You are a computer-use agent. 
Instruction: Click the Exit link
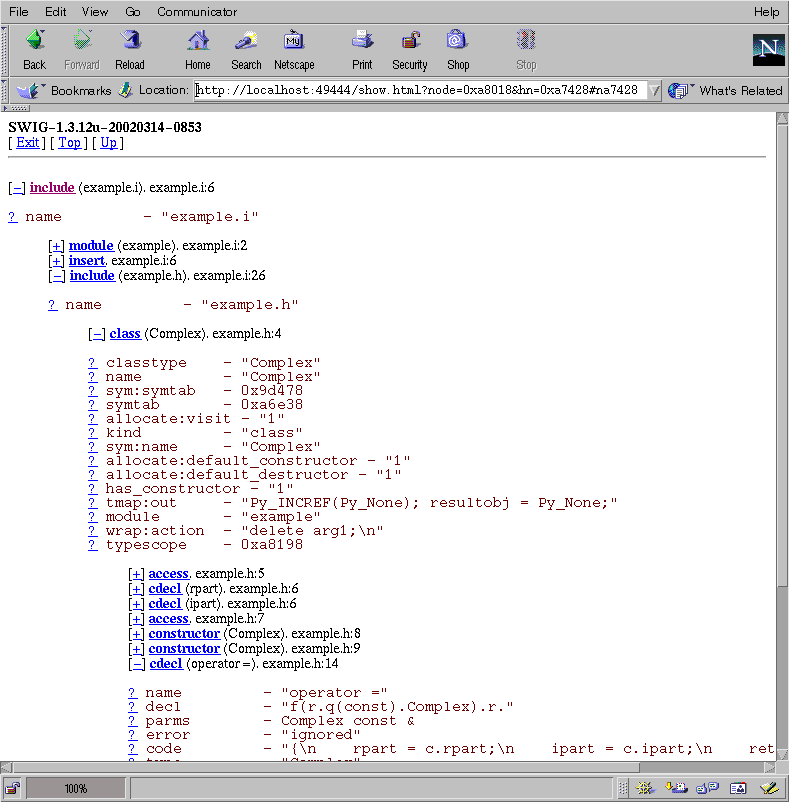[28, 143]
